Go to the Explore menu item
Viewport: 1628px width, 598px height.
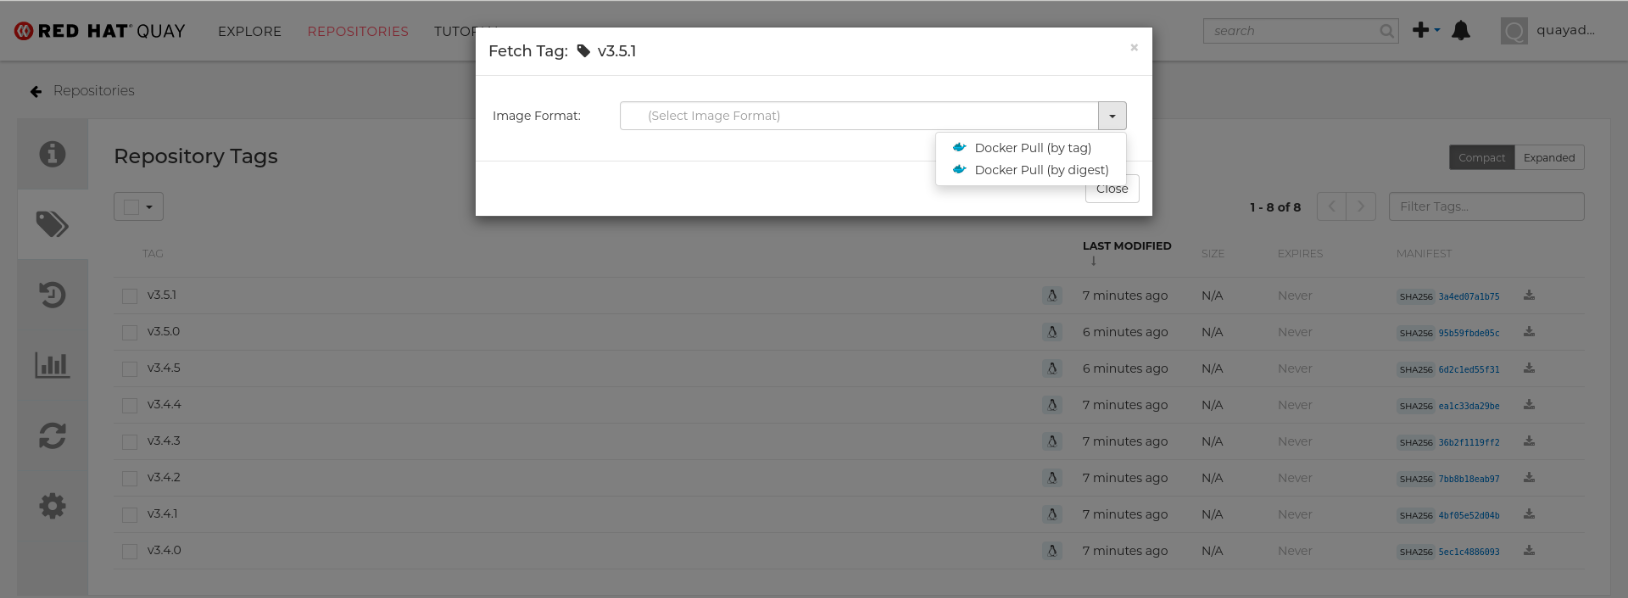click(x=250, y=31)
